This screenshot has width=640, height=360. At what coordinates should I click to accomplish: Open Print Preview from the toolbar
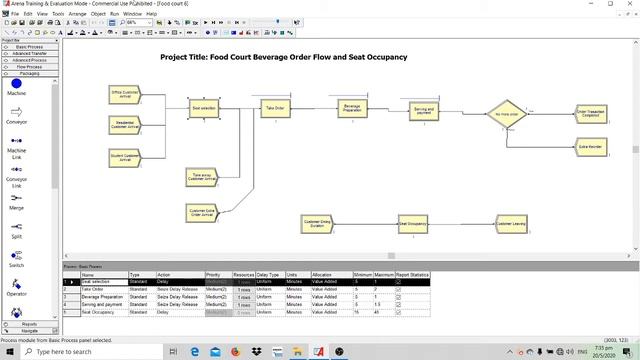(58, 23)
